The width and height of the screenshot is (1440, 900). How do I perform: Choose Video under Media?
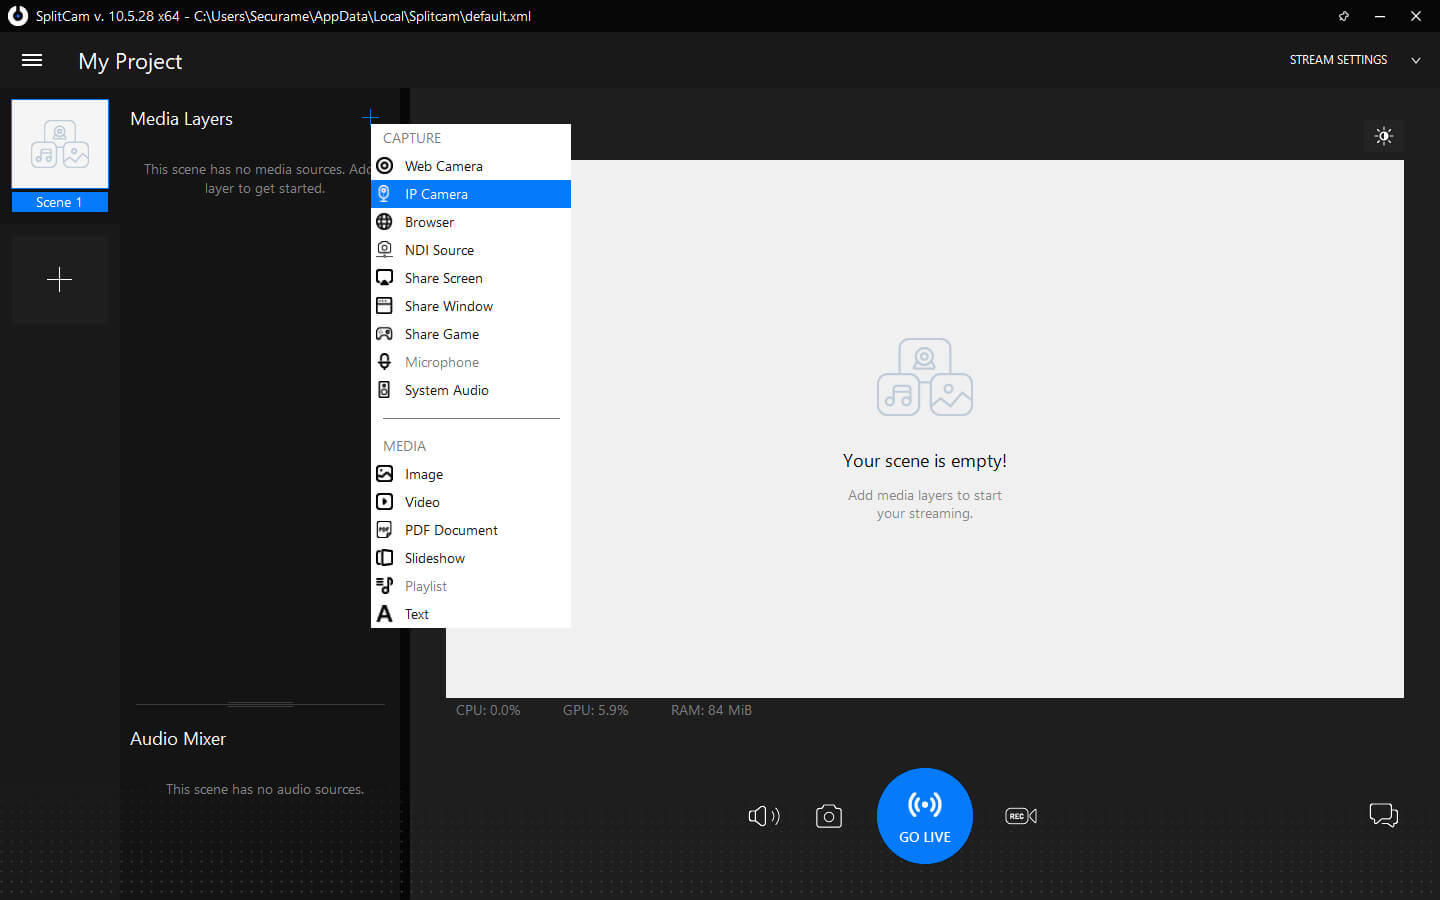coord(471,502)
